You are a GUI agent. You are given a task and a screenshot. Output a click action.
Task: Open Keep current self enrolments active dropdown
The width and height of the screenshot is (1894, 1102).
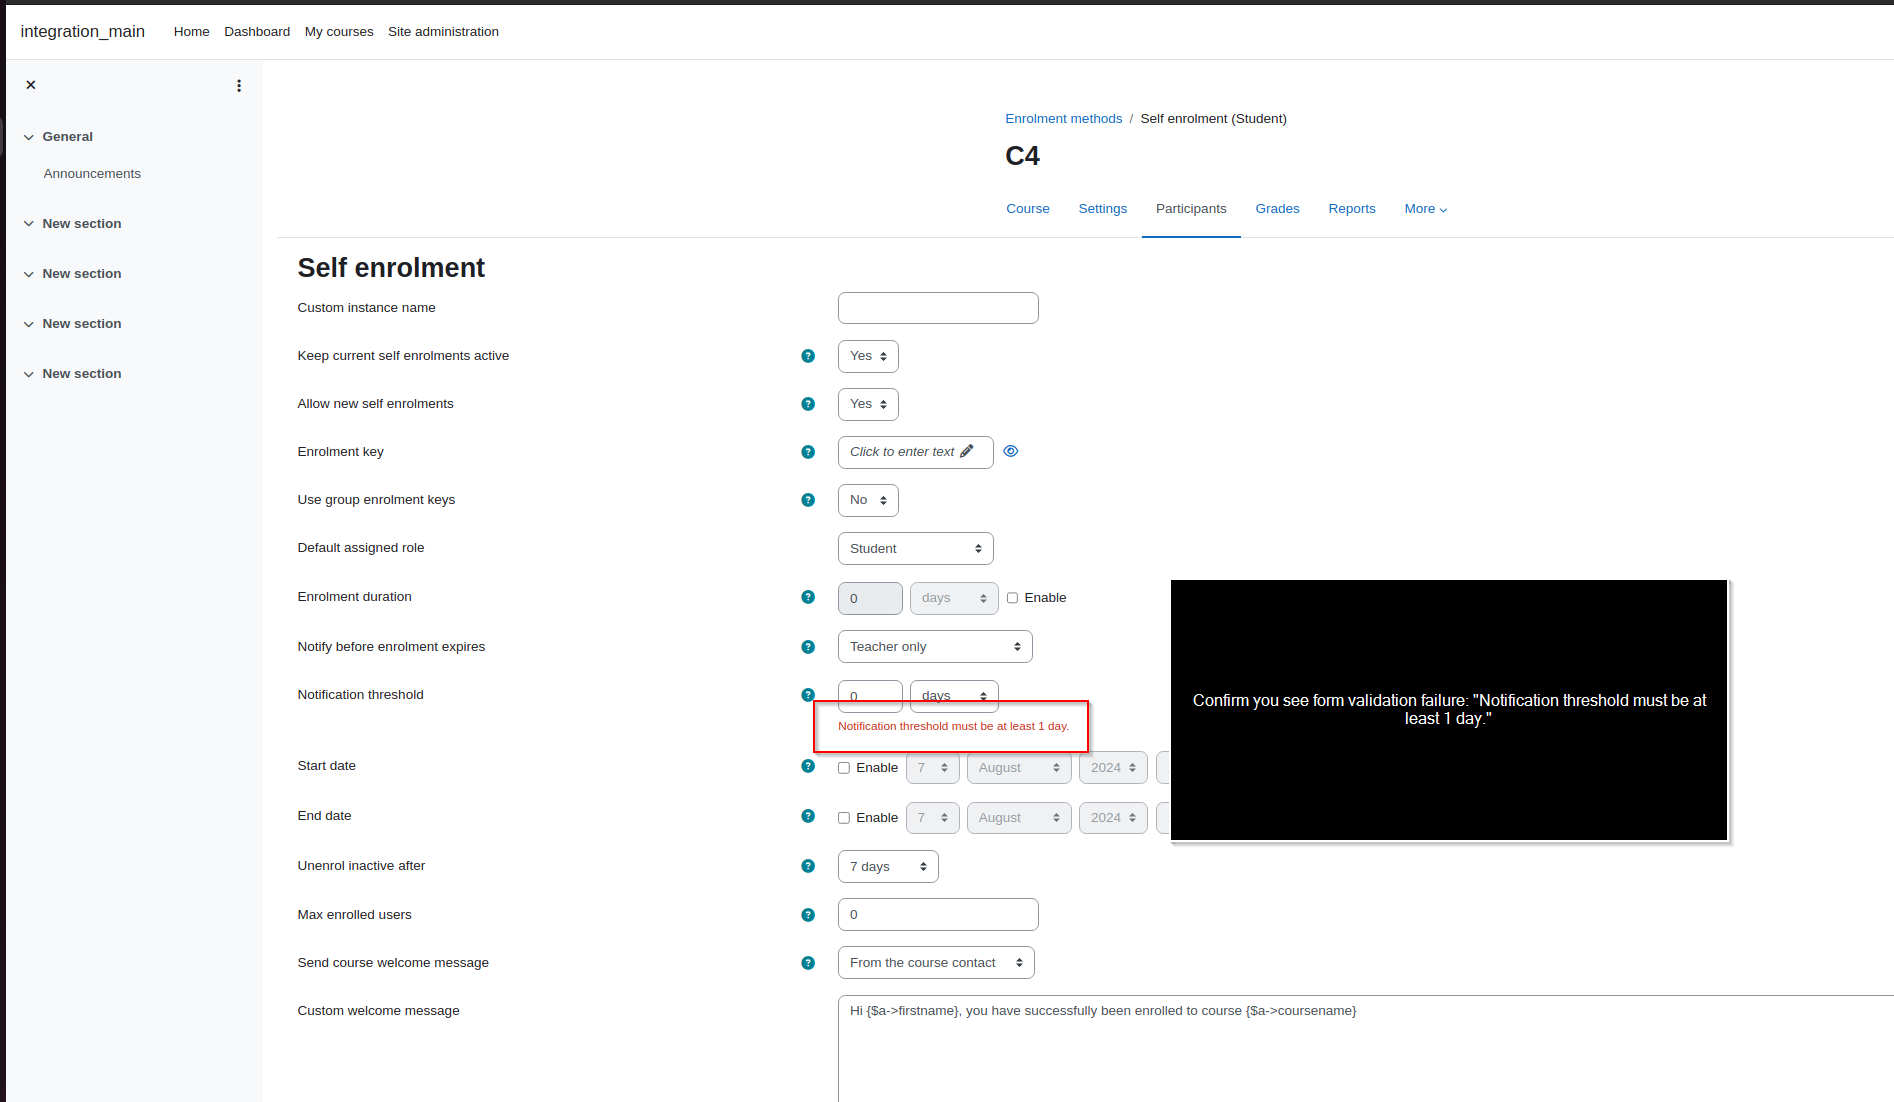[868, 356]
